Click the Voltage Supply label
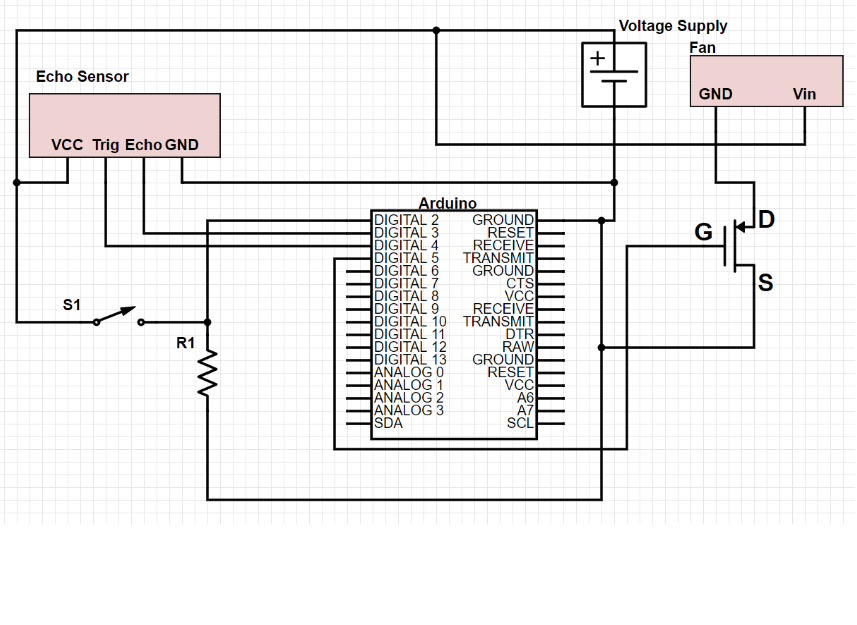The width and height of the screenshot is (857, 625). (x=673, y=26)
